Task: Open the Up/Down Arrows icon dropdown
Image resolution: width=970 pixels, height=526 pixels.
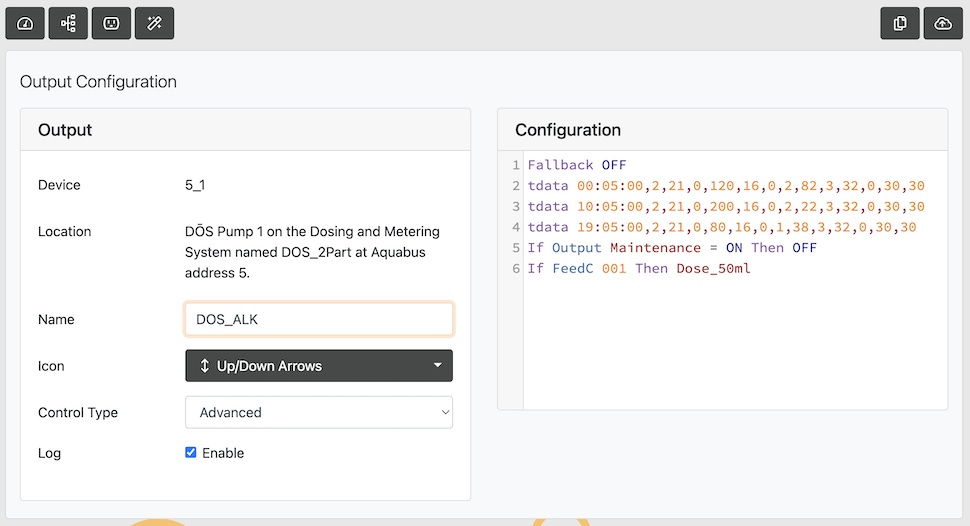Action: (319, 366)
